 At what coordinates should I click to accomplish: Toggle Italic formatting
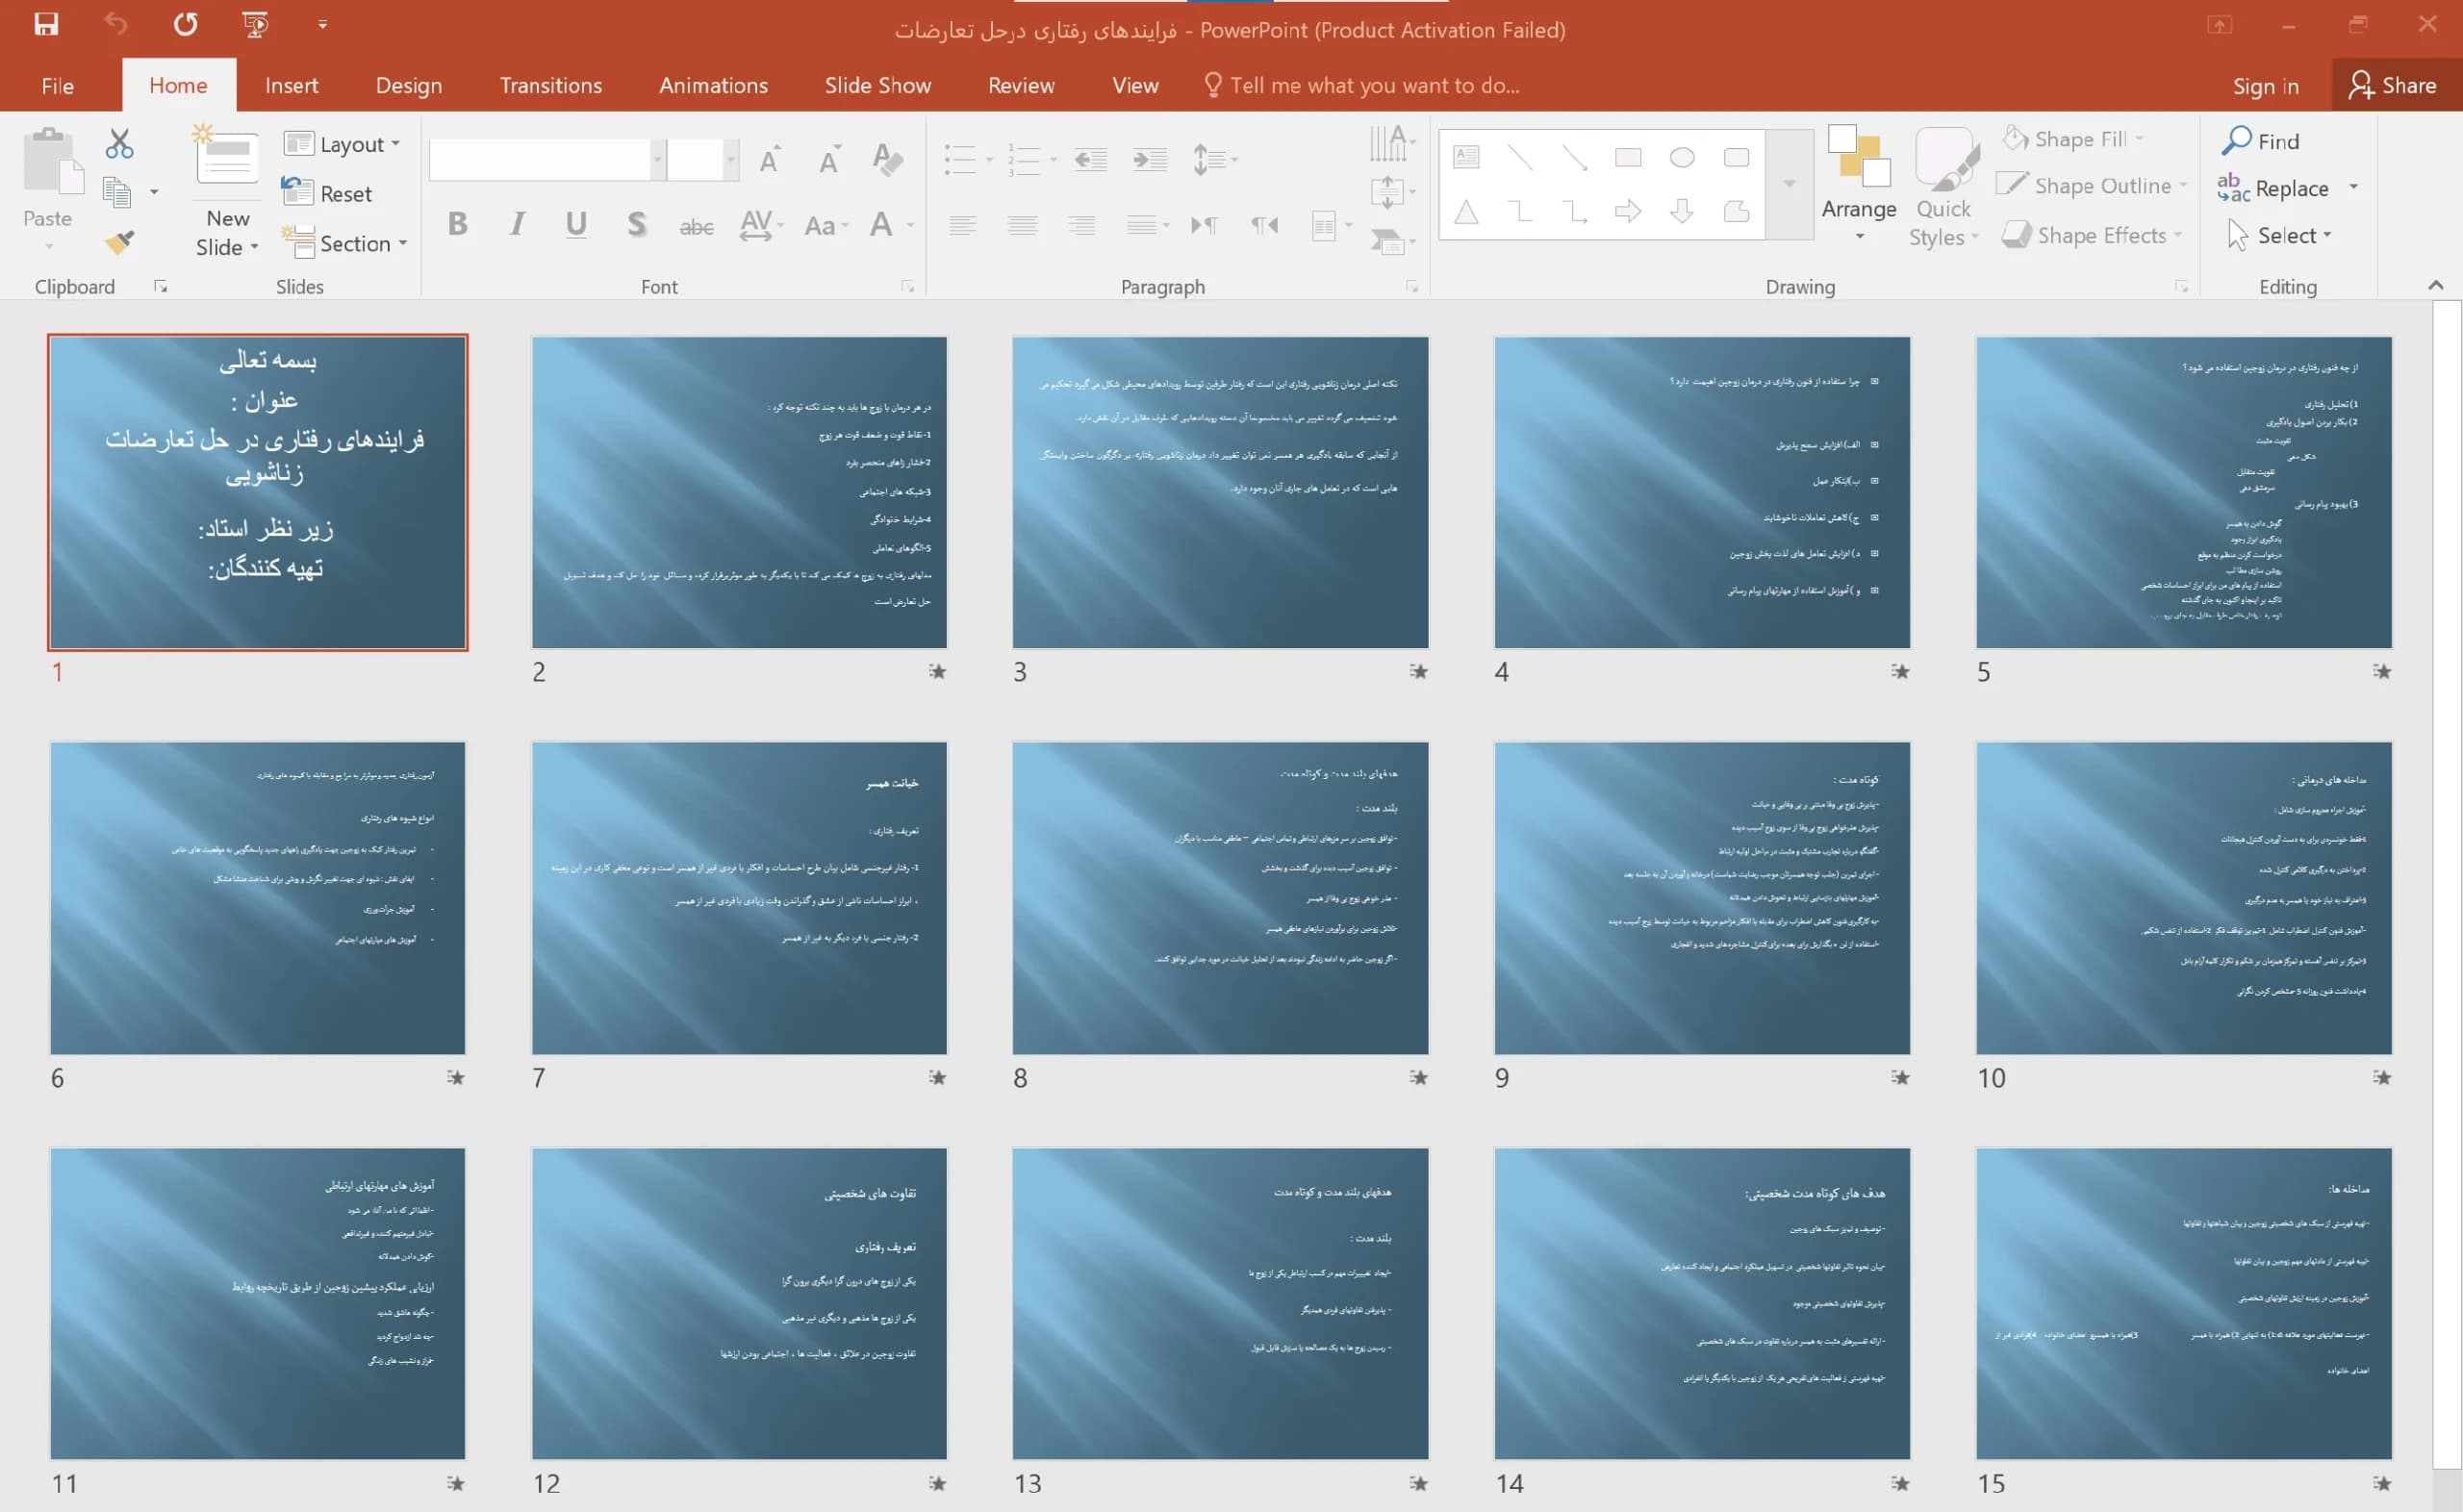(x=517, y=224)
